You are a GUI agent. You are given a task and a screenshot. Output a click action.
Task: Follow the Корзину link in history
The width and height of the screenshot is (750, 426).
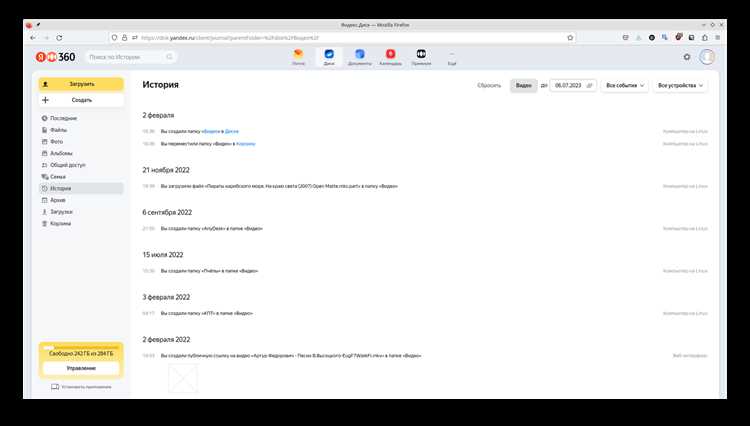click(x=246, y=143)
